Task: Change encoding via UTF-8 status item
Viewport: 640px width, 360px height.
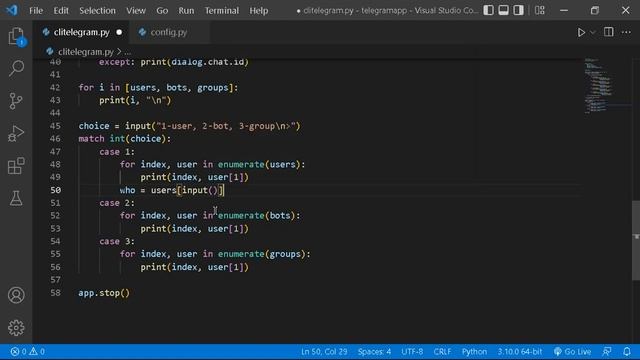Action: pos(412,351)
